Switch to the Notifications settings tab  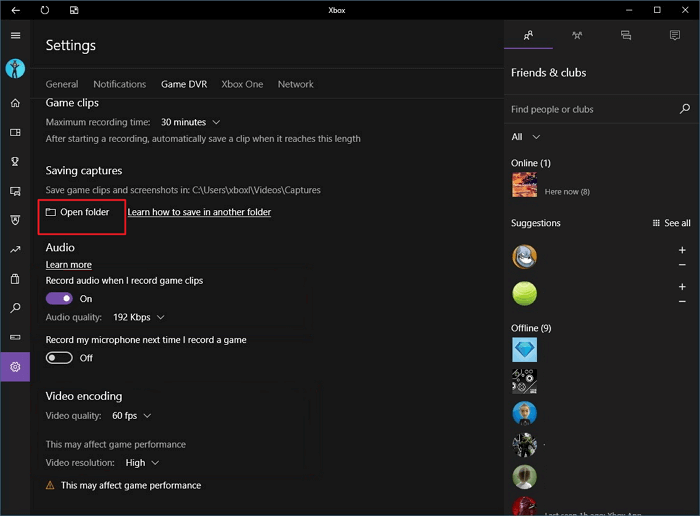click(119, 84)
